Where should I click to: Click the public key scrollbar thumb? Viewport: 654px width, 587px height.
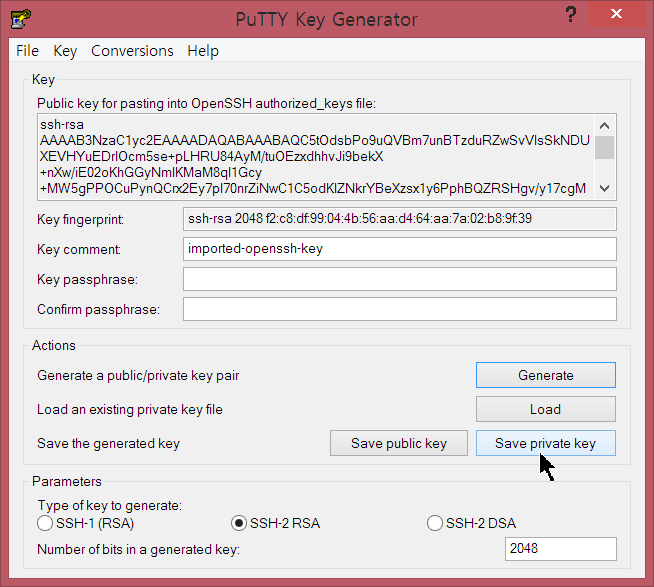pos(604,147)
